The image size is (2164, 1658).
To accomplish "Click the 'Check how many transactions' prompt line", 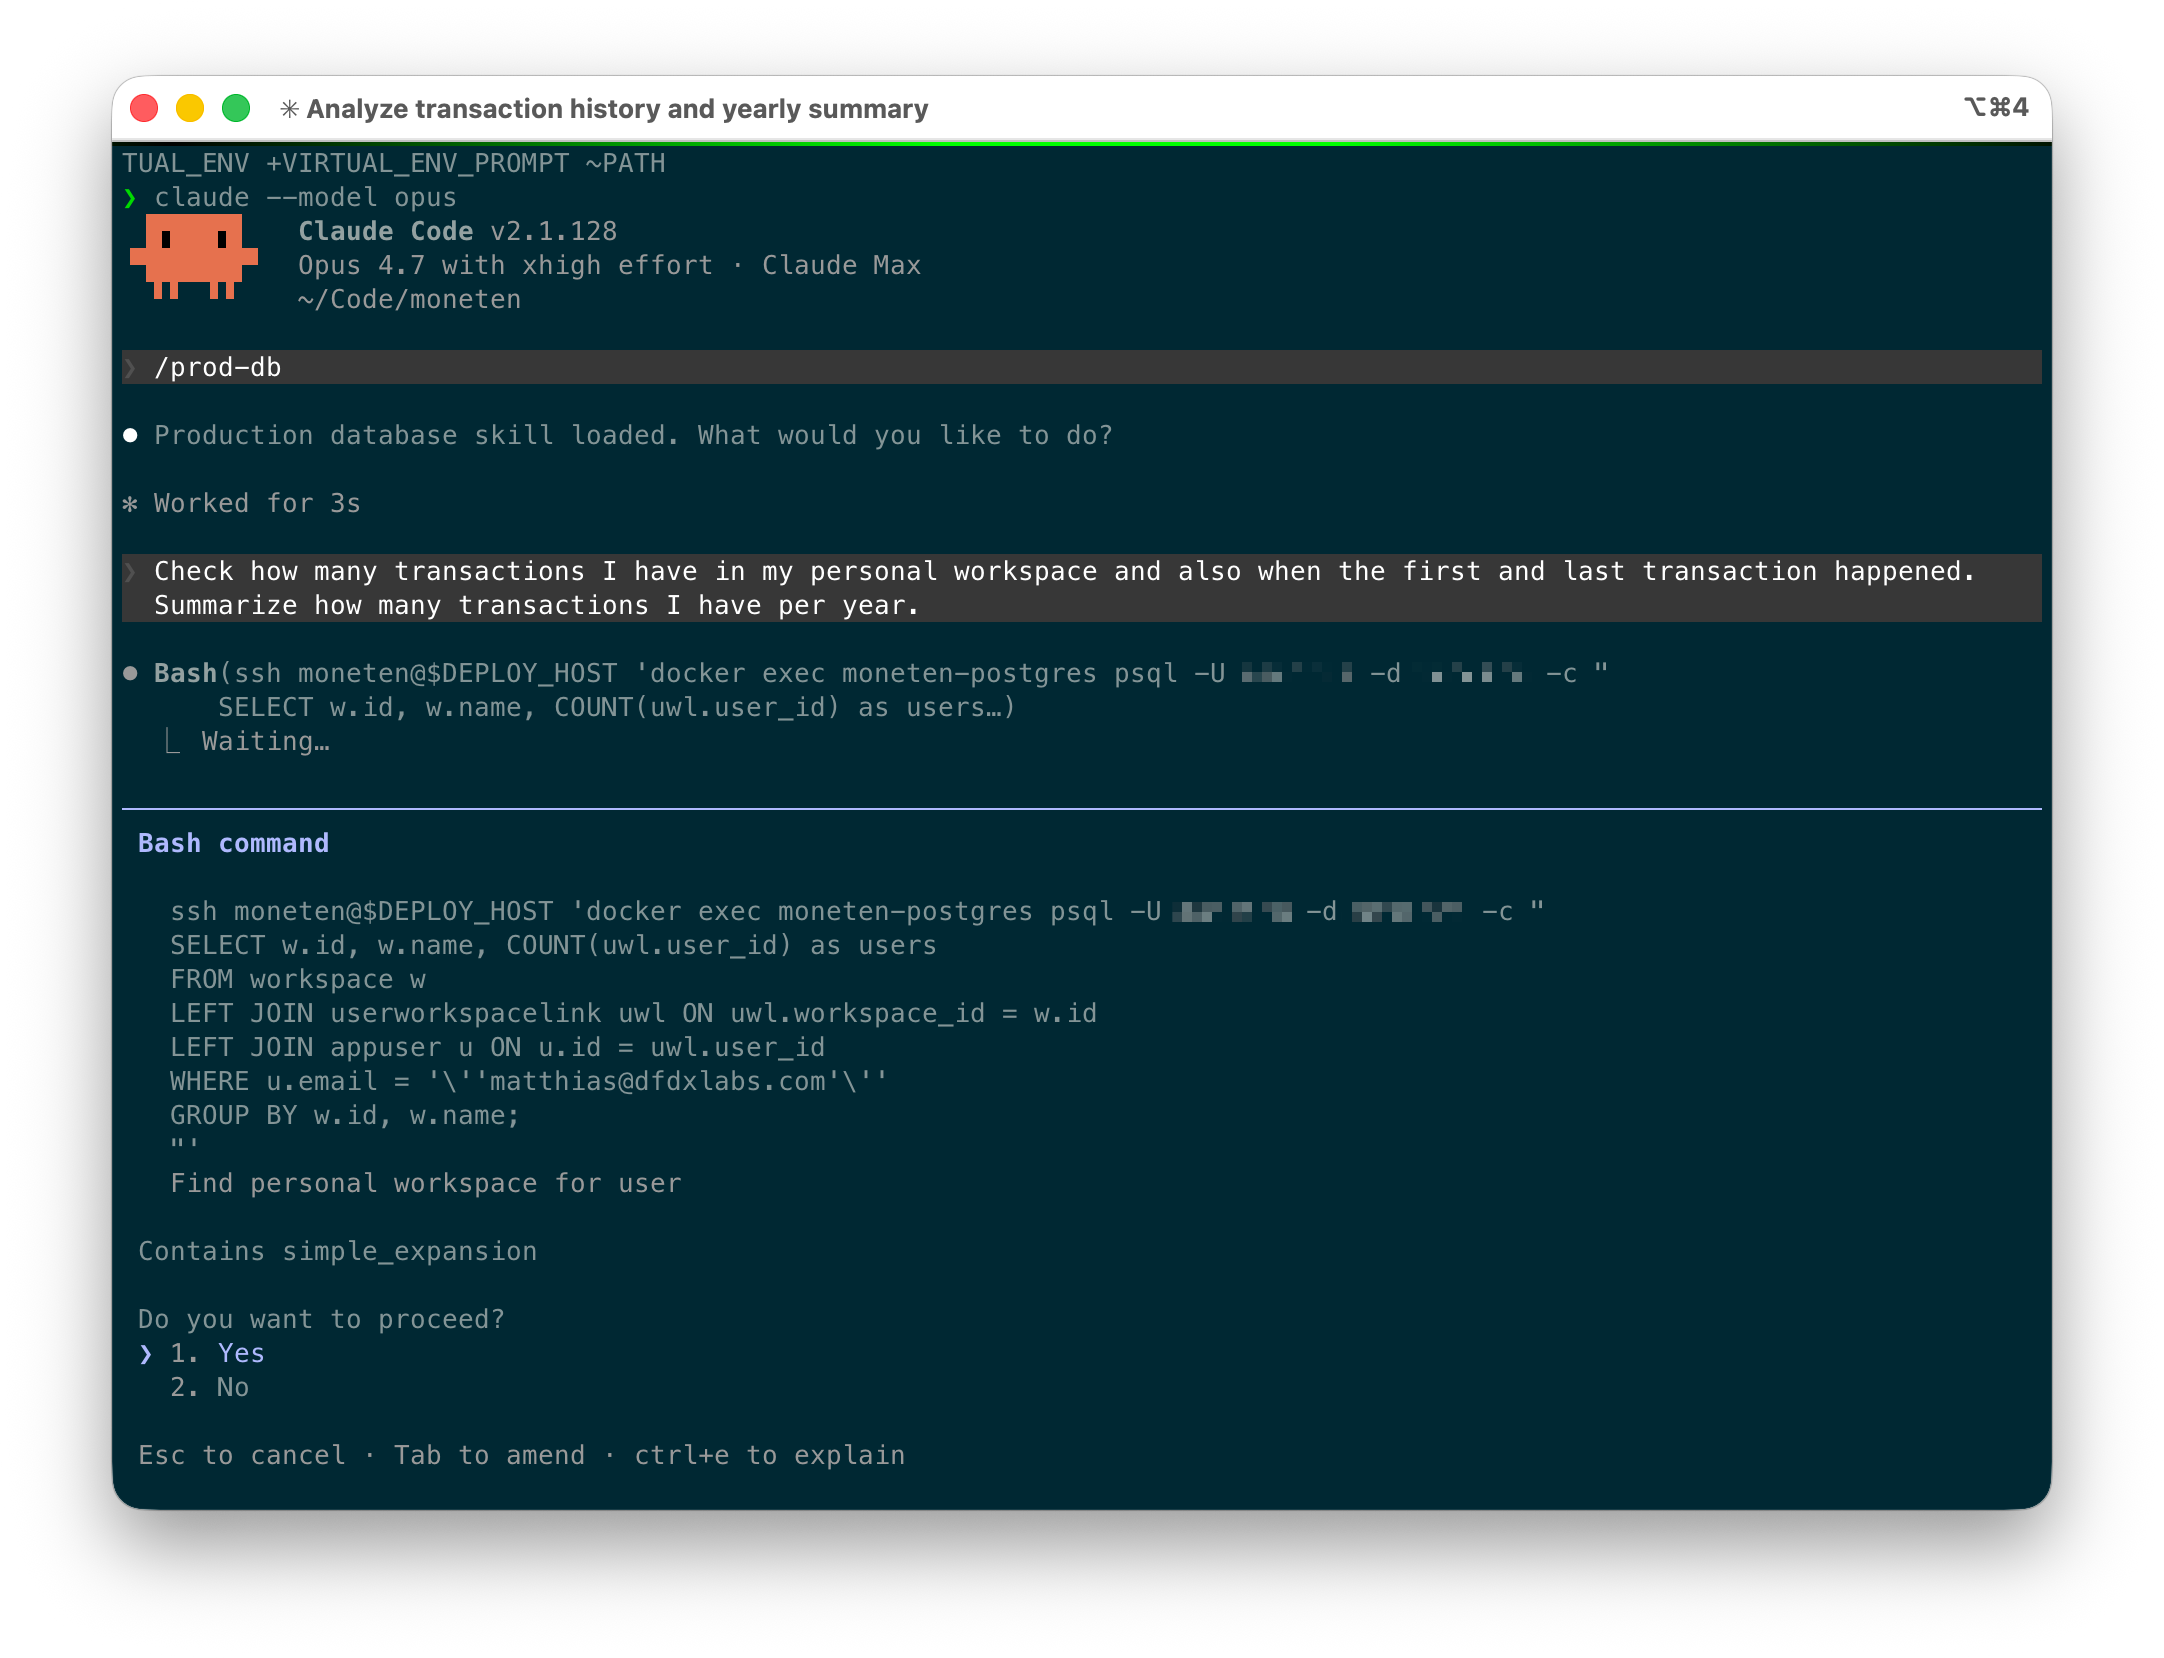I will click(1064, 571).
